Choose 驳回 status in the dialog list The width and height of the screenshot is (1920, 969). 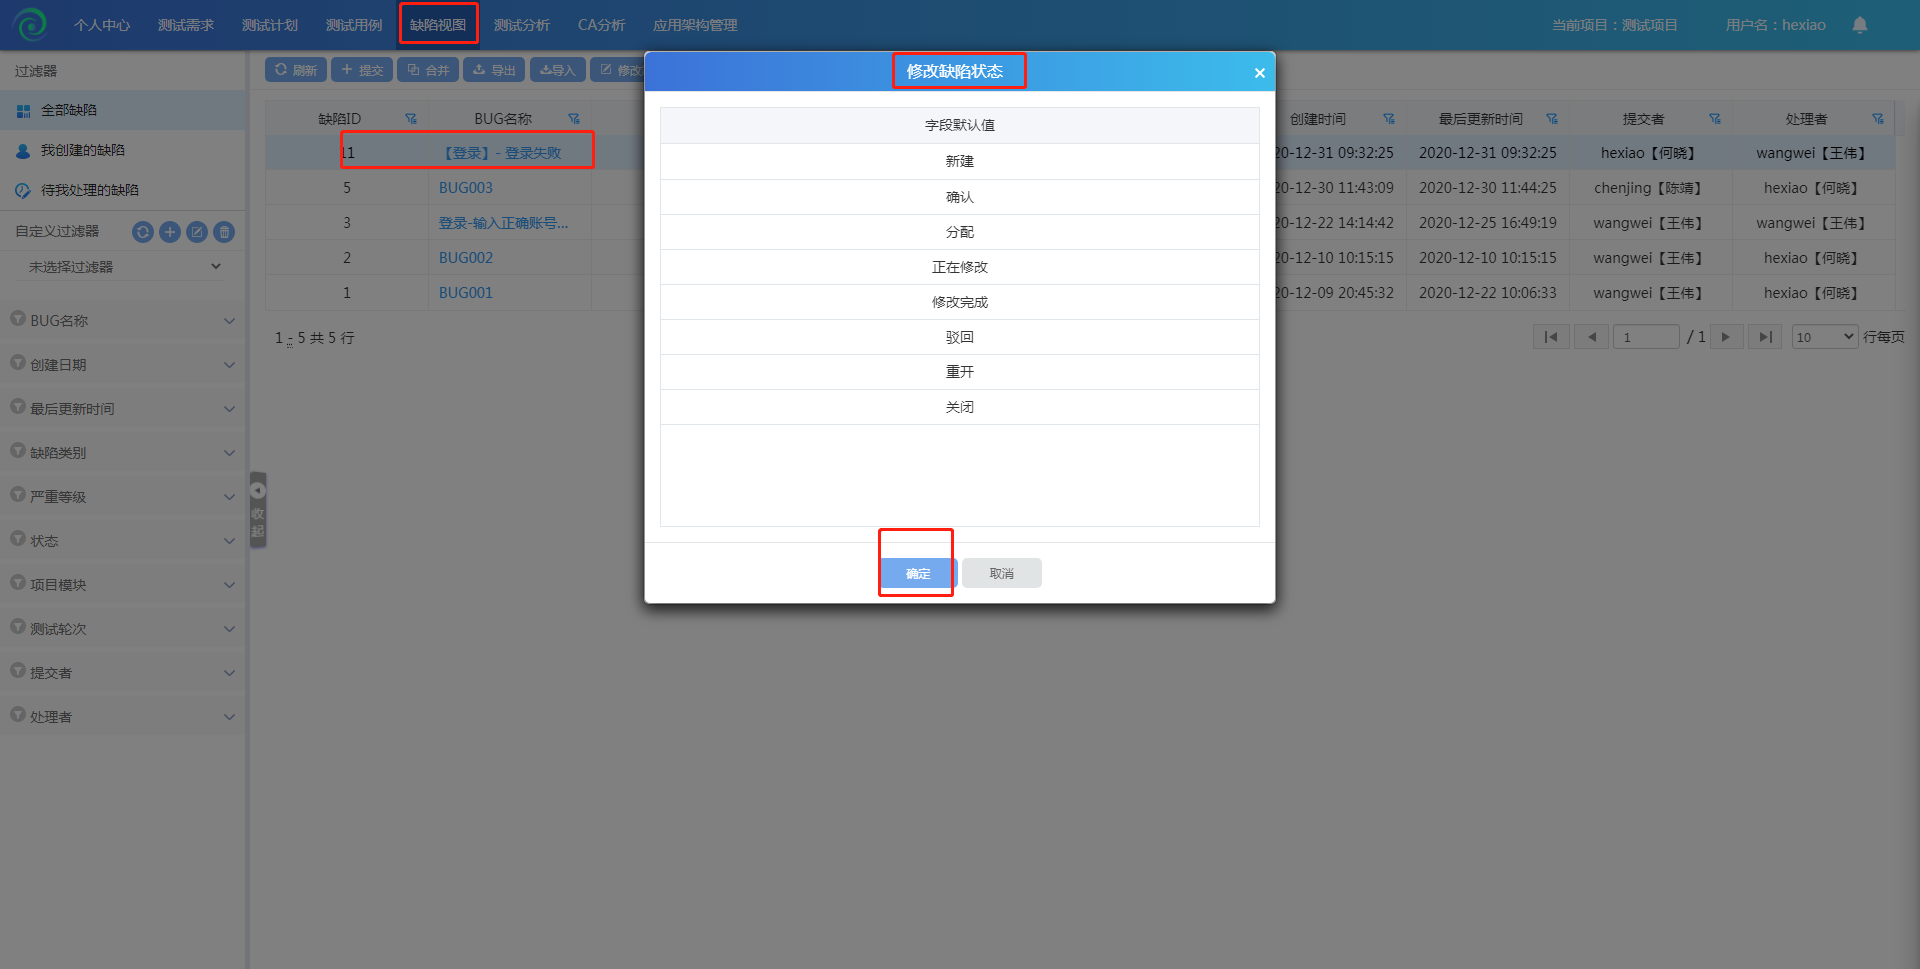(960, 337)
